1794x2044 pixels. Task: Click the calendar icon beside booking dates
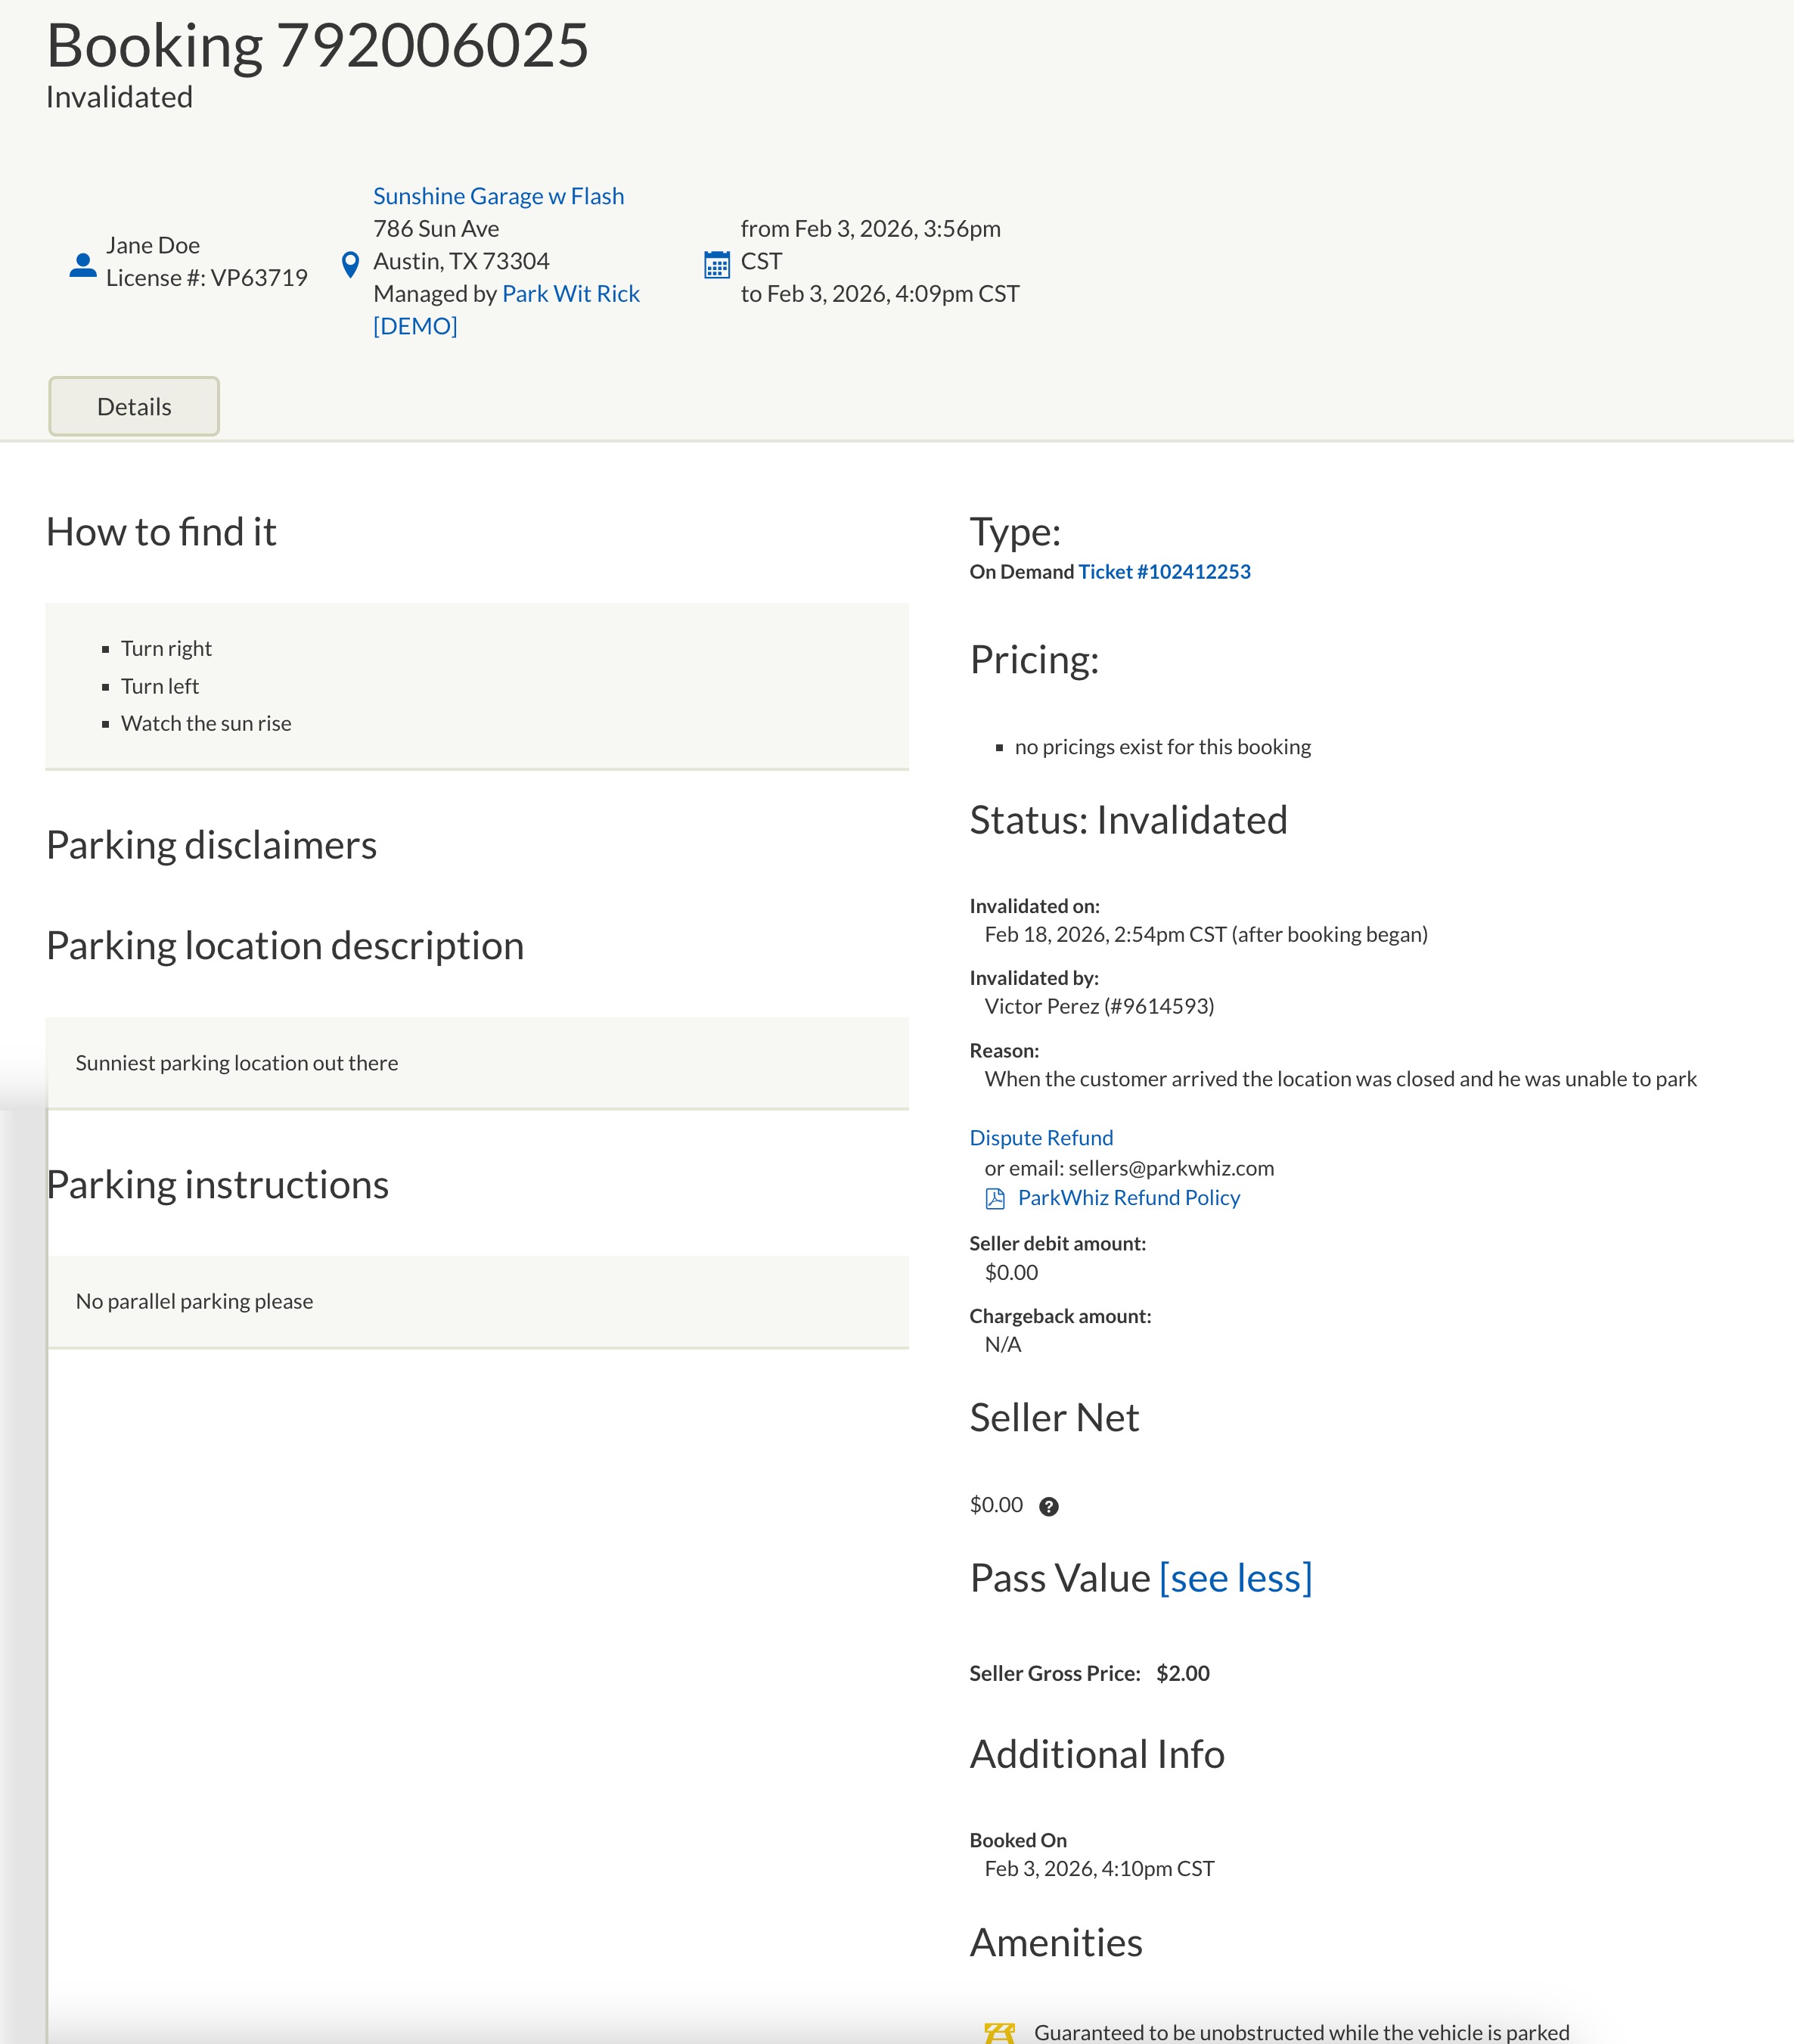coord(717,265)
